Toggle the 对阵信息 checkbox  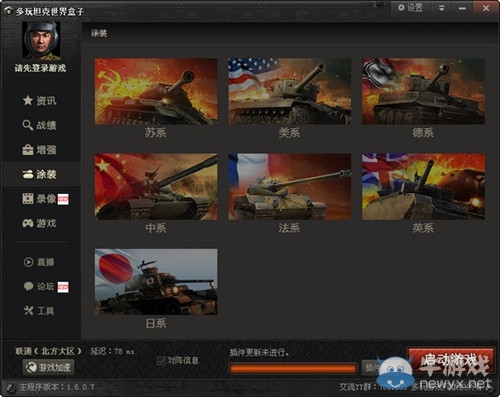point(161,361)
